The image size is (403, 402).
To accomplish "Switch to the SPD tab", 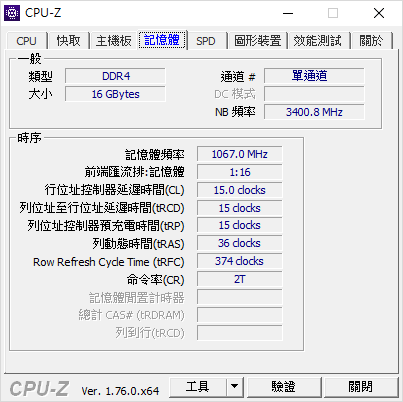I will click(x=206, y=41).
